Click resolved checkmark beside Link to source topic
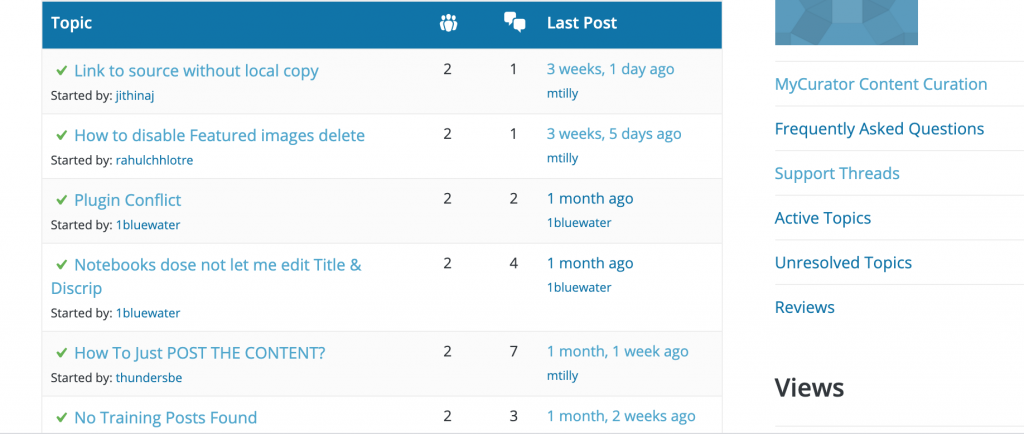Image resolution: width=1024 pixels, height=434 pixels. 61,71
